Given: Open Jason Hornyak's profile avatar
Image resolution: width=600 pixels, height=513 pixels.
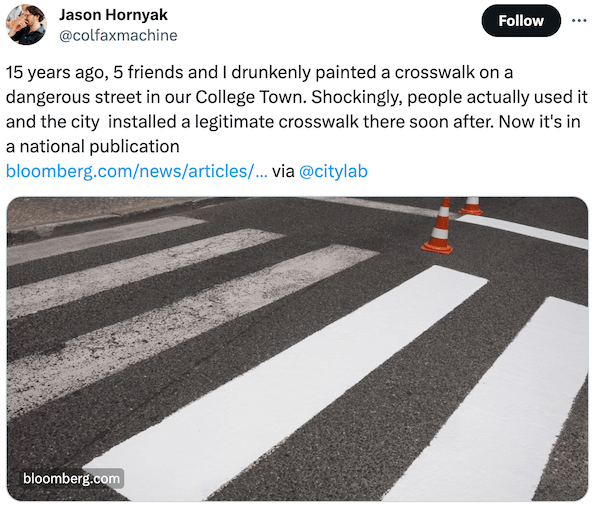Looking at the screenshot, I should coord(27,25).
